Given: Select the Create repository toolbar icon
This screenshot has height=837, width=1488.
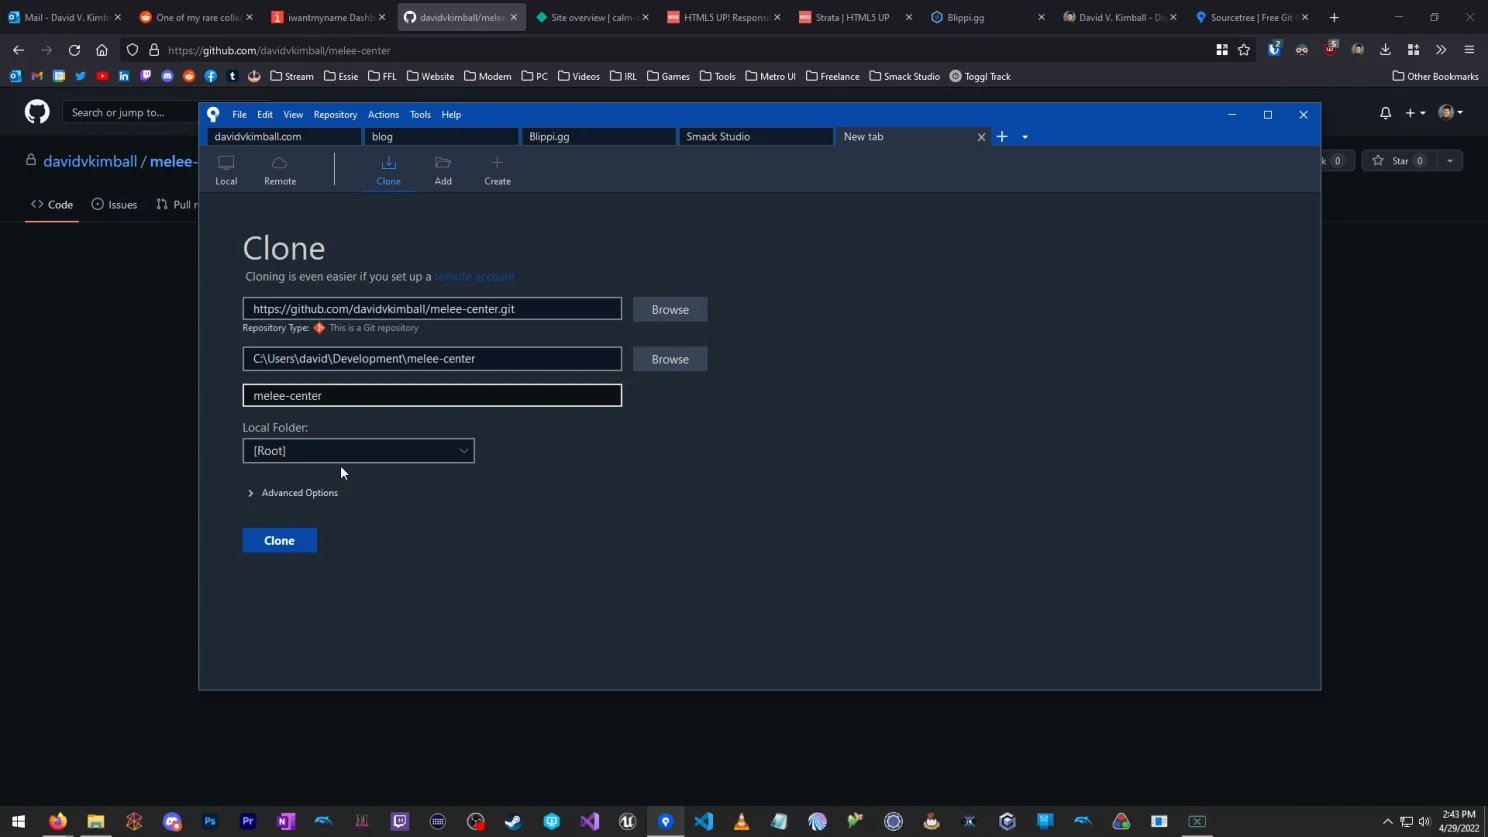Looking at the screenshot, I should pos(497,169).
